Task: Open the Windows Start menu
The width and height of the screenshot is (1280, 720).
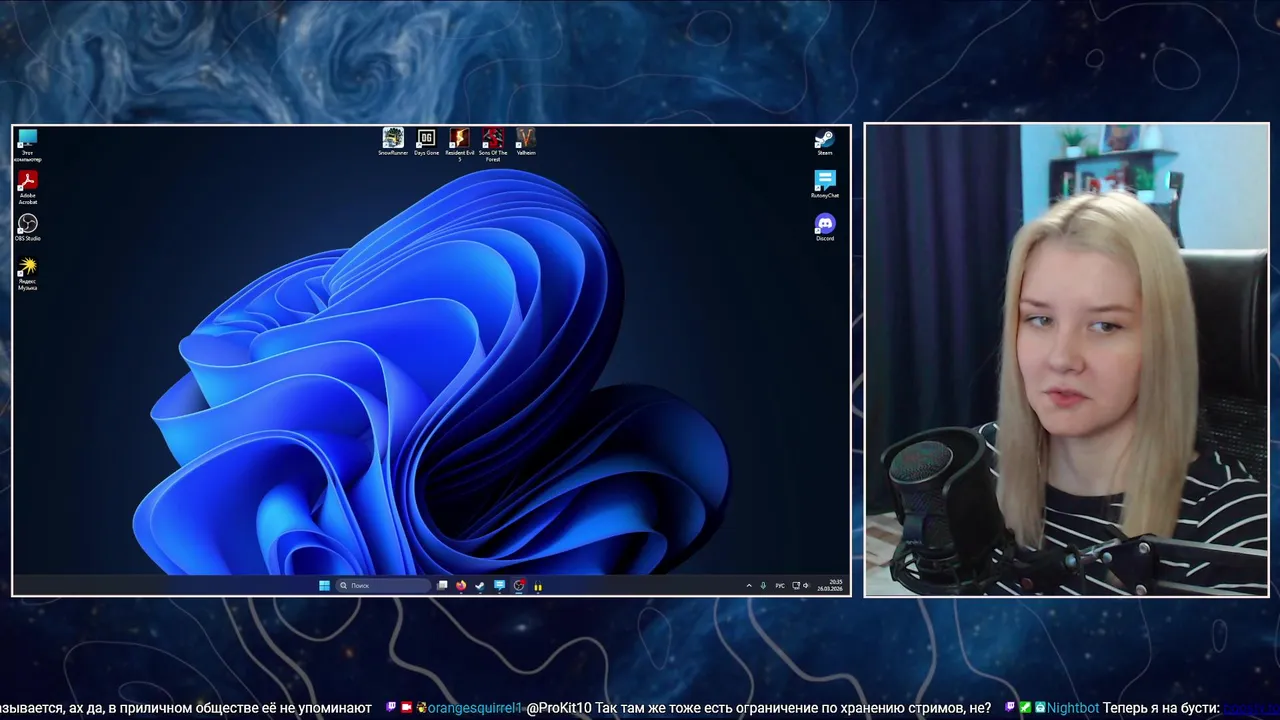Action: pos(324,586)
